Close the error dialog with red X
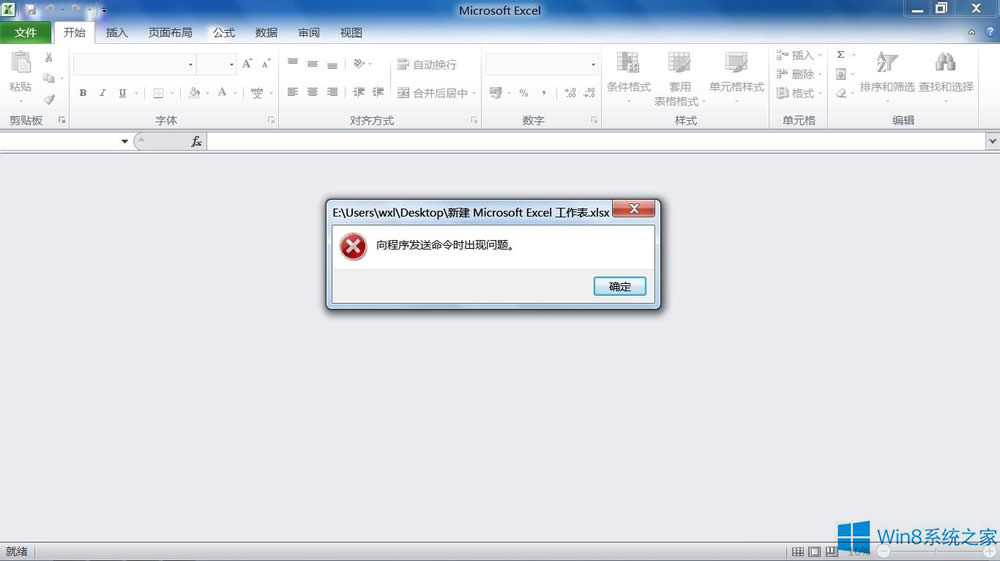The width and height of the screenshot is (1000, 561). pos(633,208)
